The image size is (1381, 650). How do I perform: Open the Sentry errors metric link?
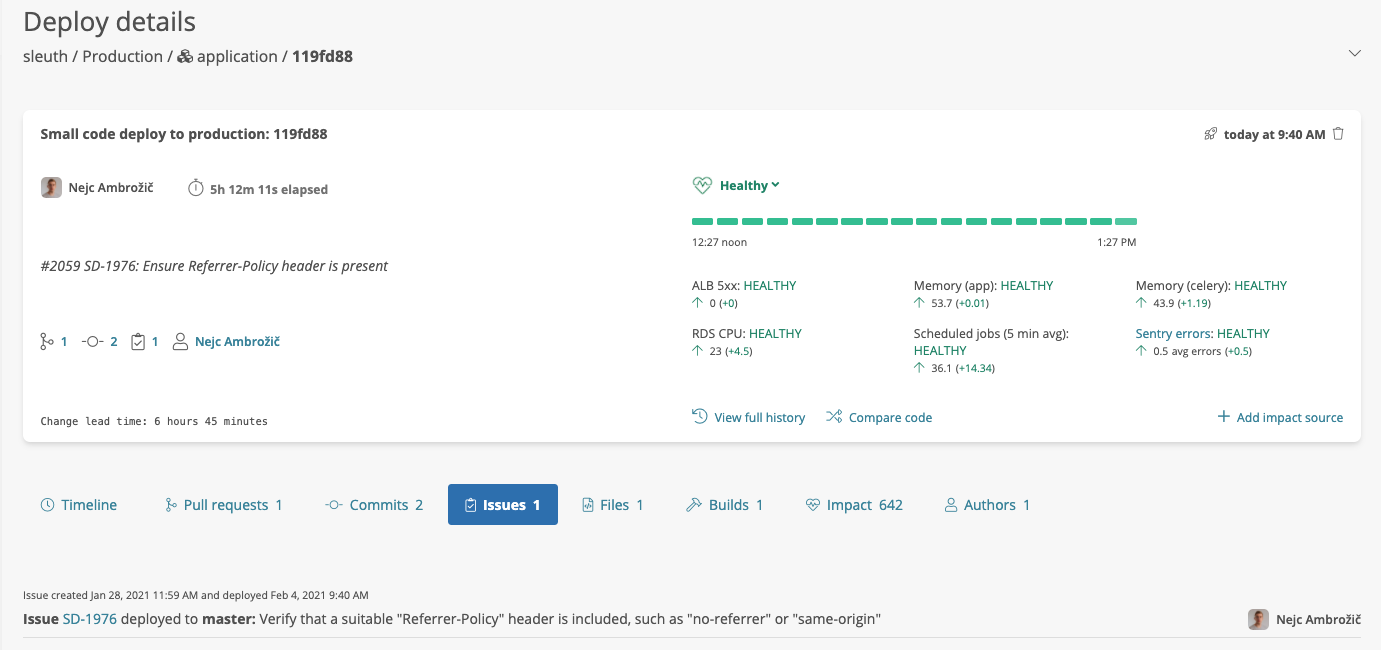point(1174,333)
